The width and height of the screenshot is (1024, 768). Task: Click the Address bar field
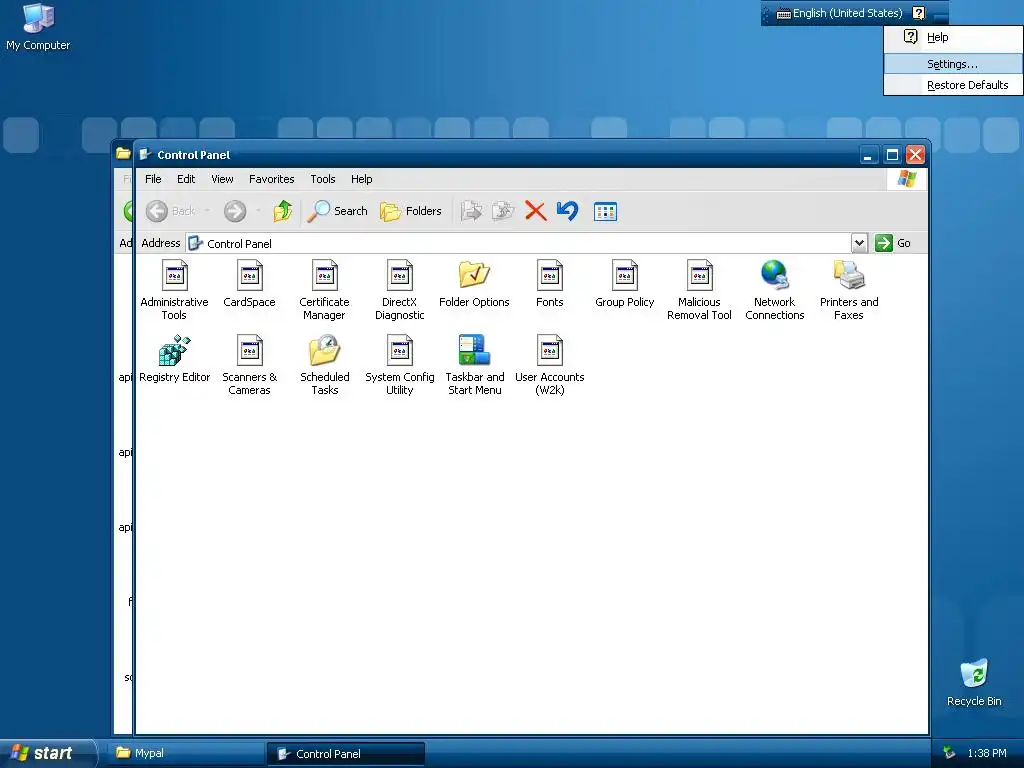519,243
